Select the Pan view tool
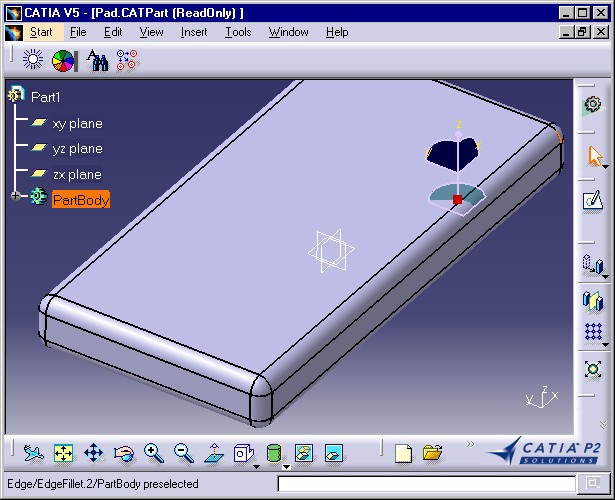 pyautogui.click(x=93, y=453)
